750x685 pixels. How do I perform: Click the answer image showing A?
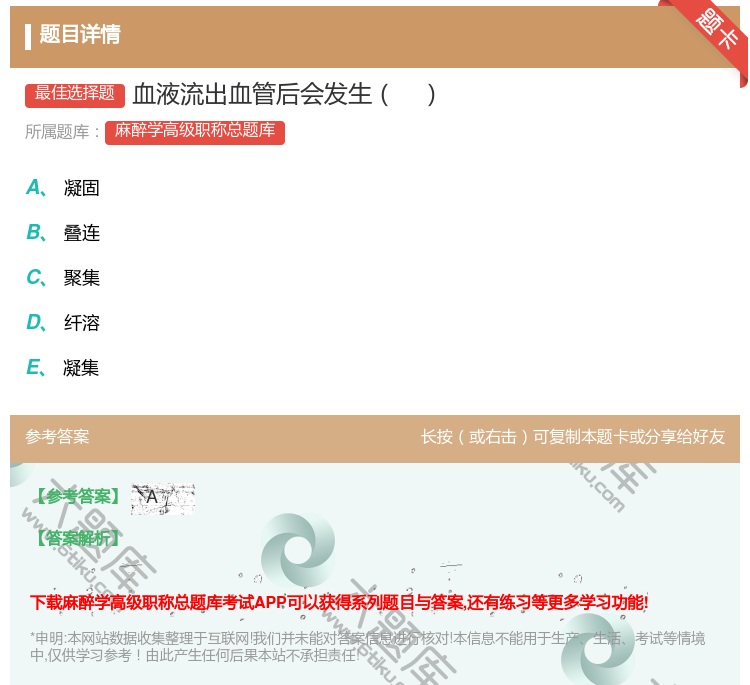coord(163,498)
